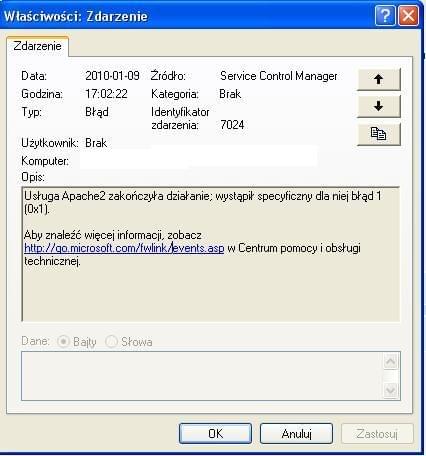Click the date value 2010-01-09
Viewport: 426px width, 456px height.
pos(112,76)
